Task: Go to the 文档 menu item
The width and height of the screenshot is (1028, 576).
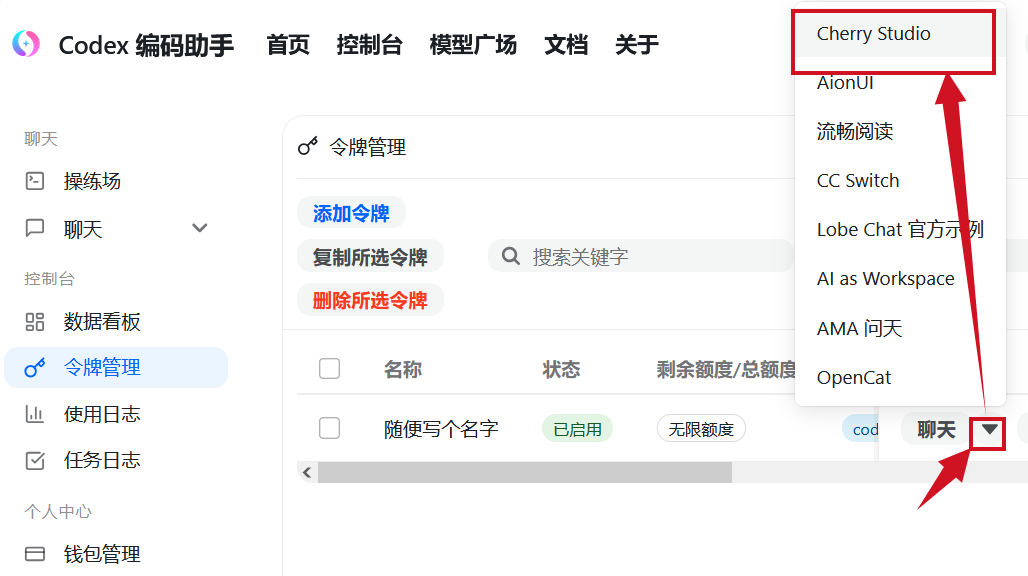Action: pos(566,44)
